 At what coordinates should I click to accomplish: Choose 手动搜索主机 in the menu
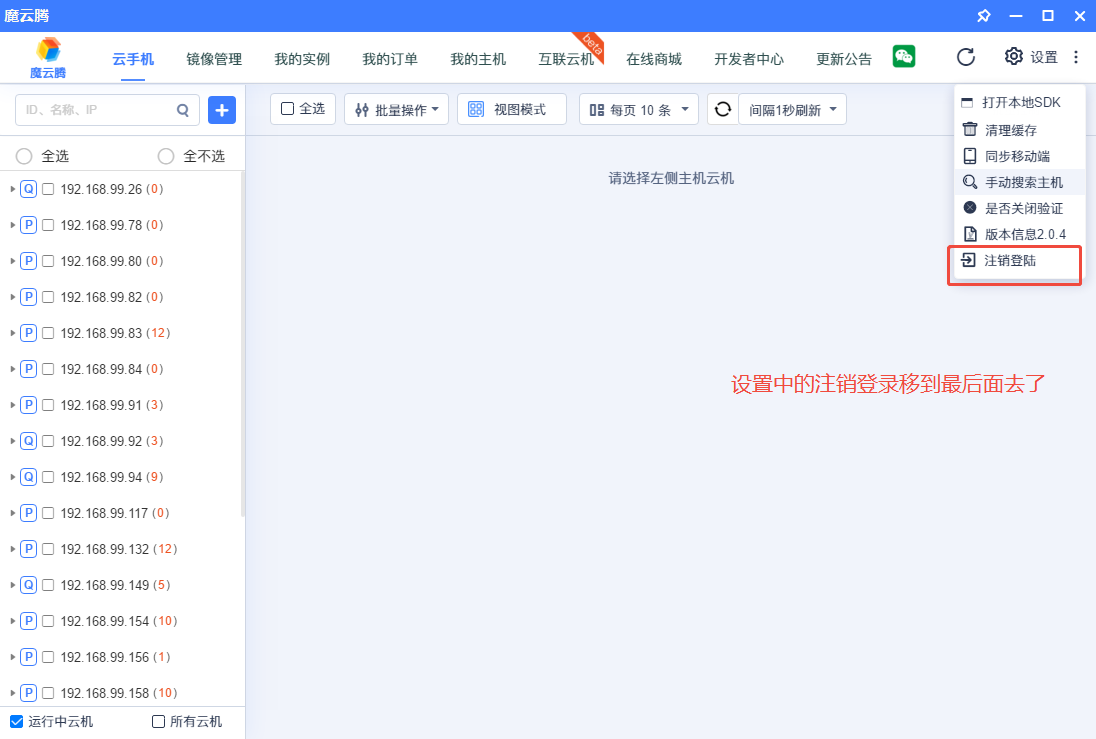coord(1023,182)
